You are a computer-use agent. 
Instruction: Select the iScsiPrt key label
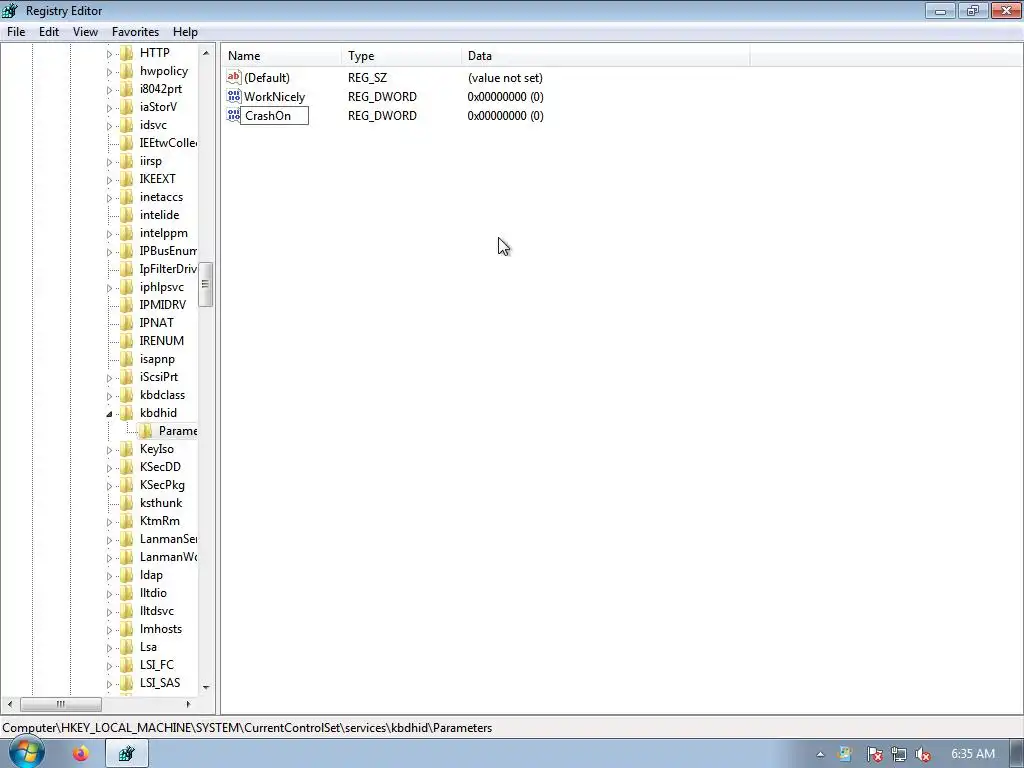(159, 377)
